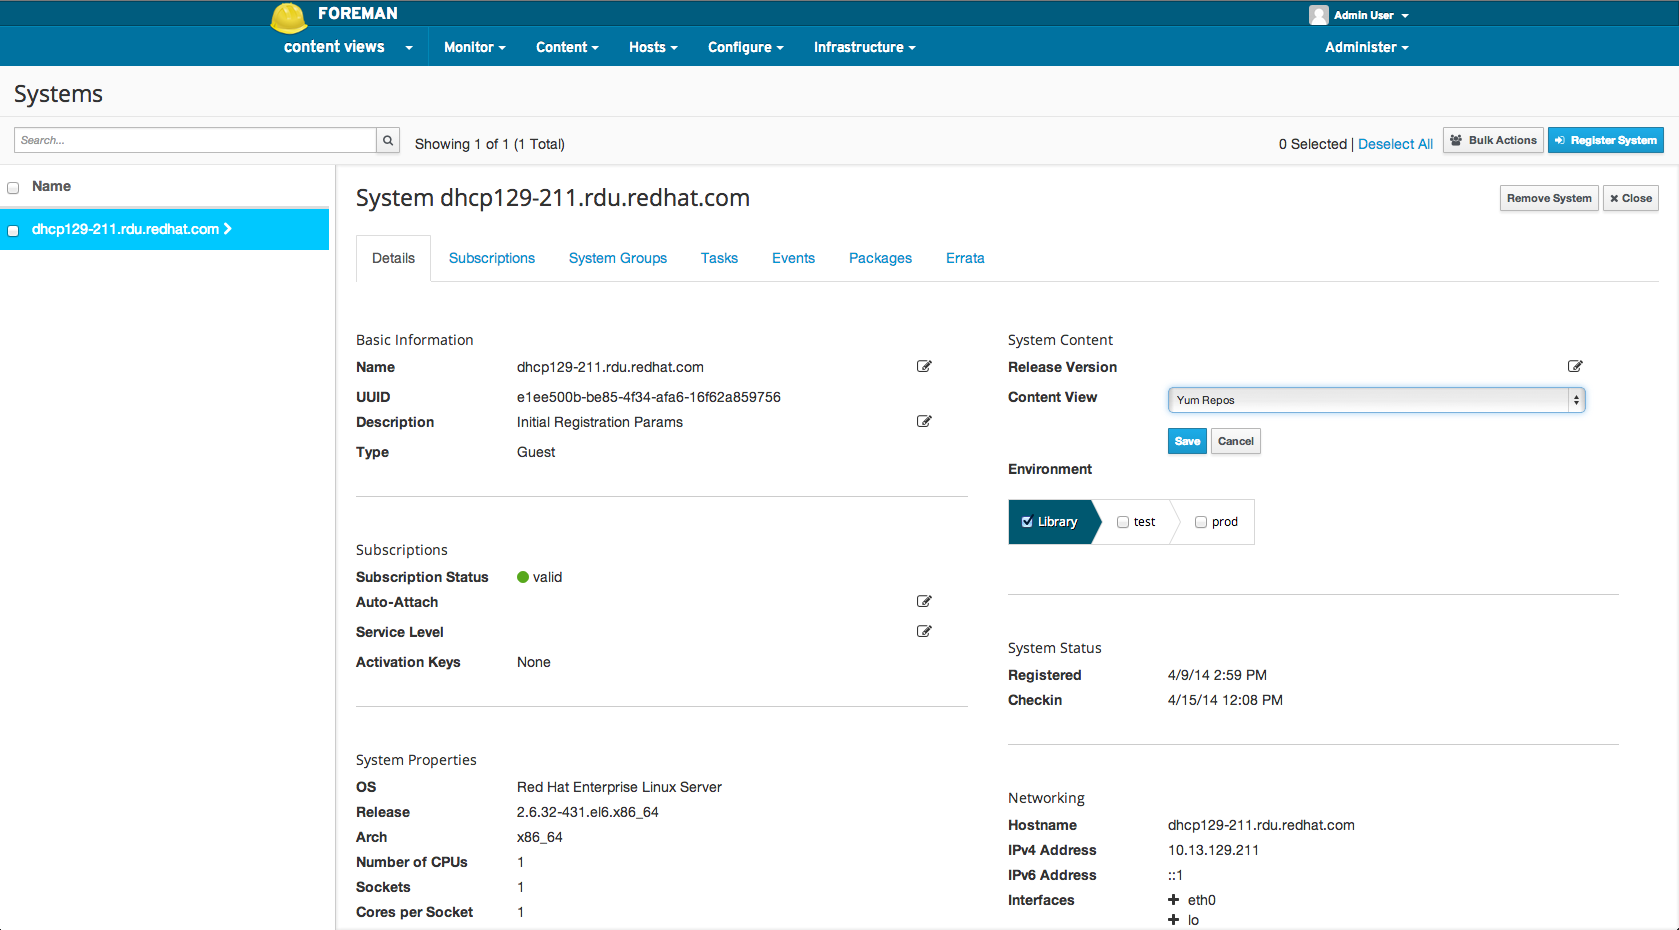Switch to the System Groups tab
1679x930 pixels.
click(618, 258)
